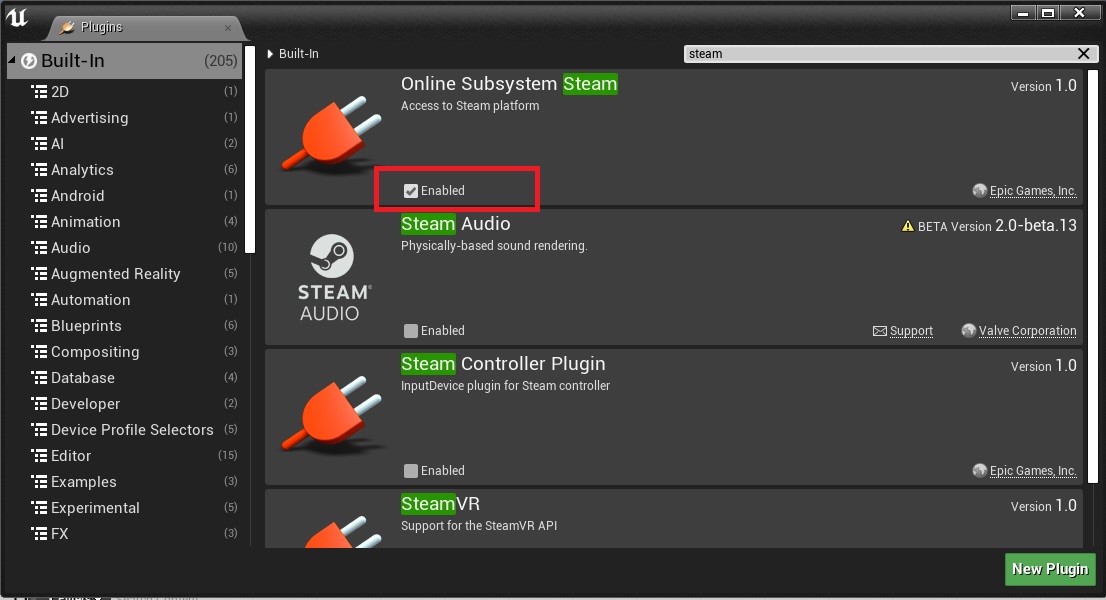The height and width of the screenshot is (600, 1106).
Task: Click the category list vertical scrollbar
Action: 250,150
